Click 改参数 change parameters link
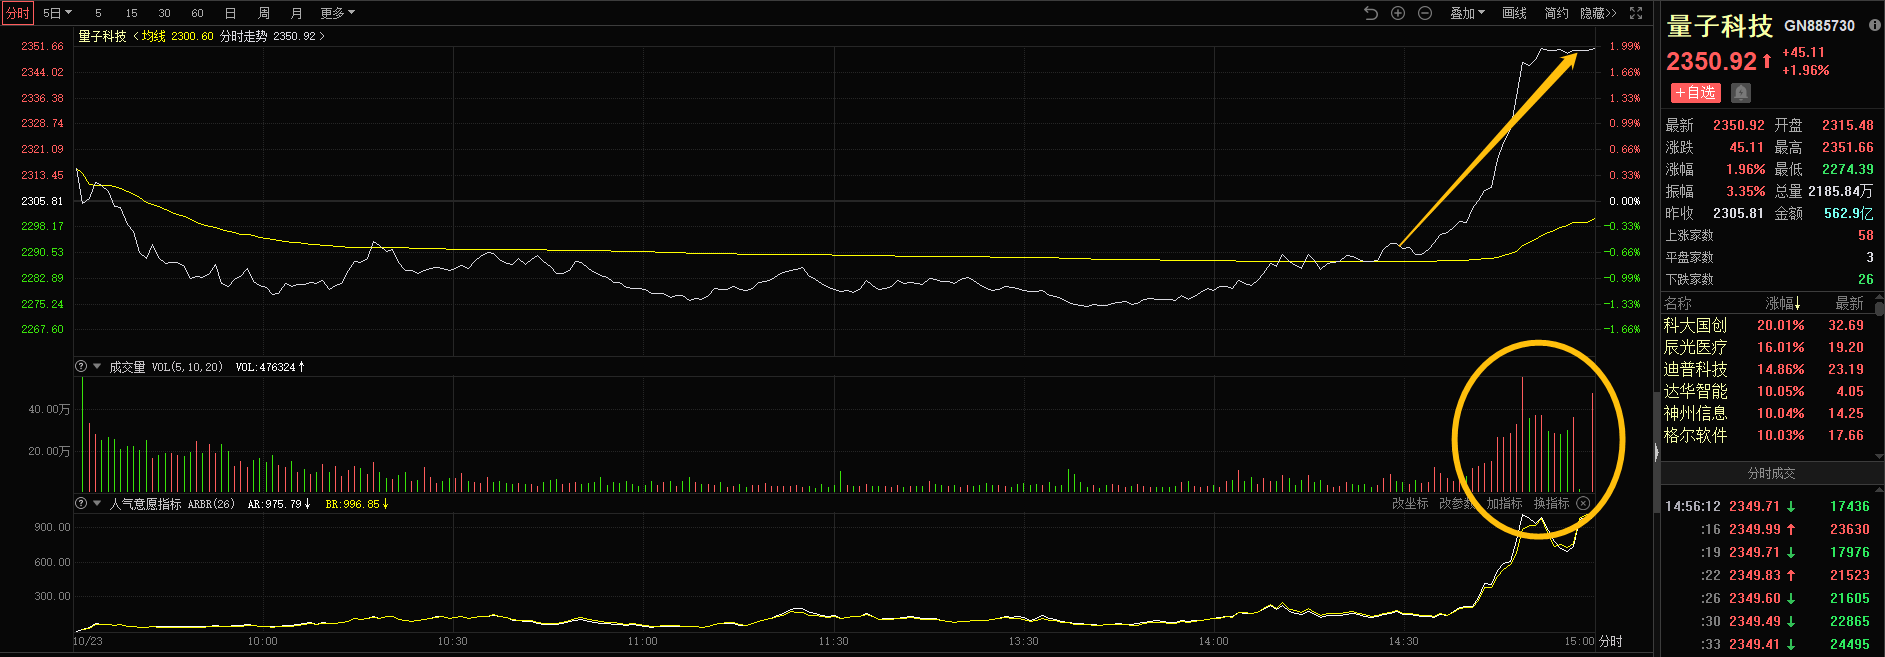The image size is (1885, 657). [1457, 504]
